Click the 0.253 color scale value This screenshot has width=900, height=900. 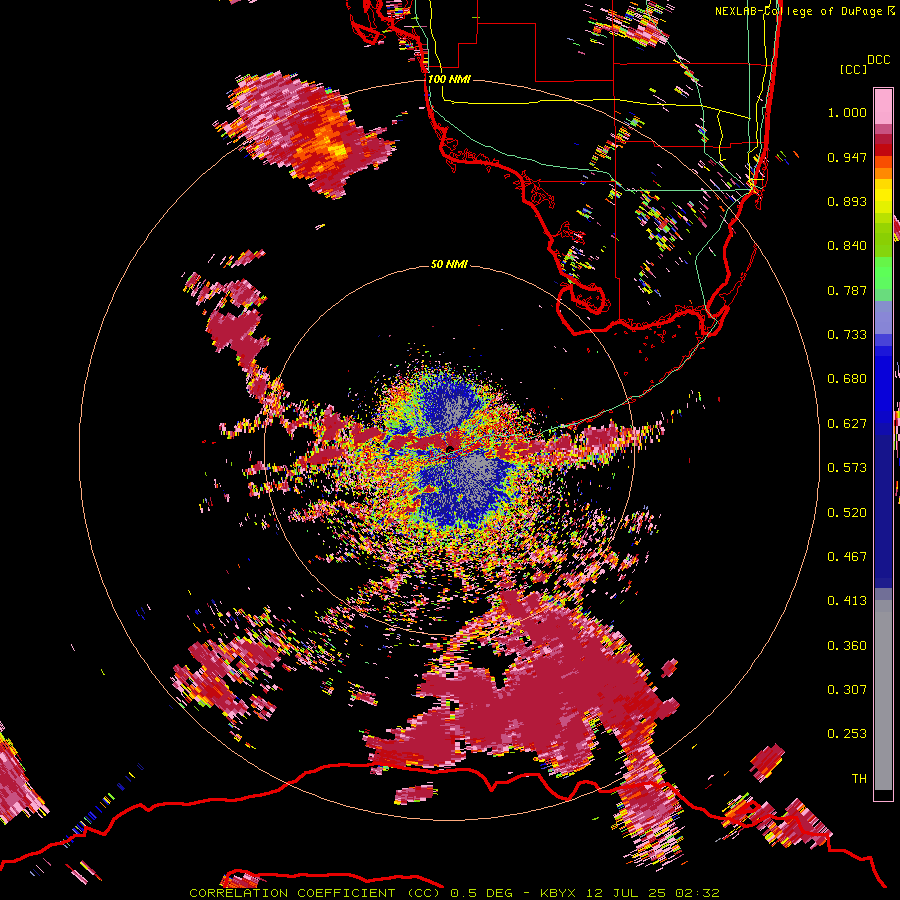click(x=847, y=734)
